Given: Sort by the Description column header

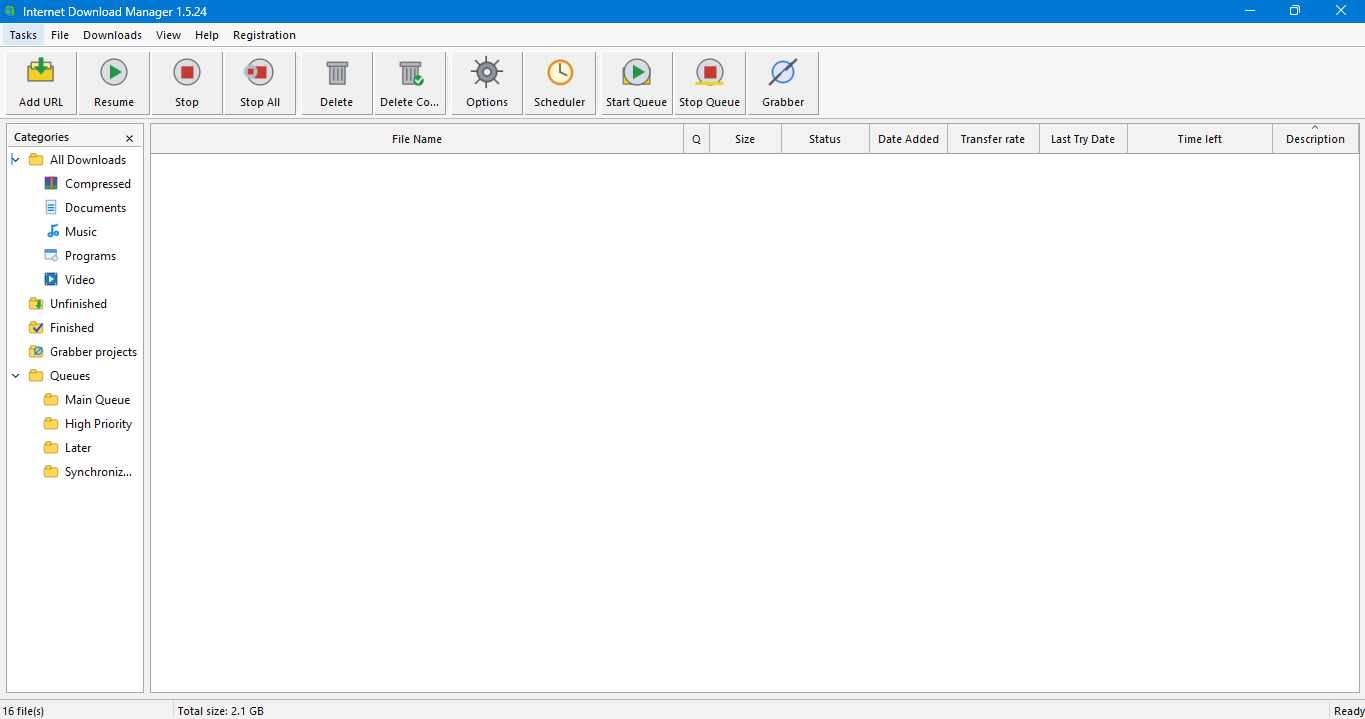Looking at the screenshot, I should coord(1315,139).
